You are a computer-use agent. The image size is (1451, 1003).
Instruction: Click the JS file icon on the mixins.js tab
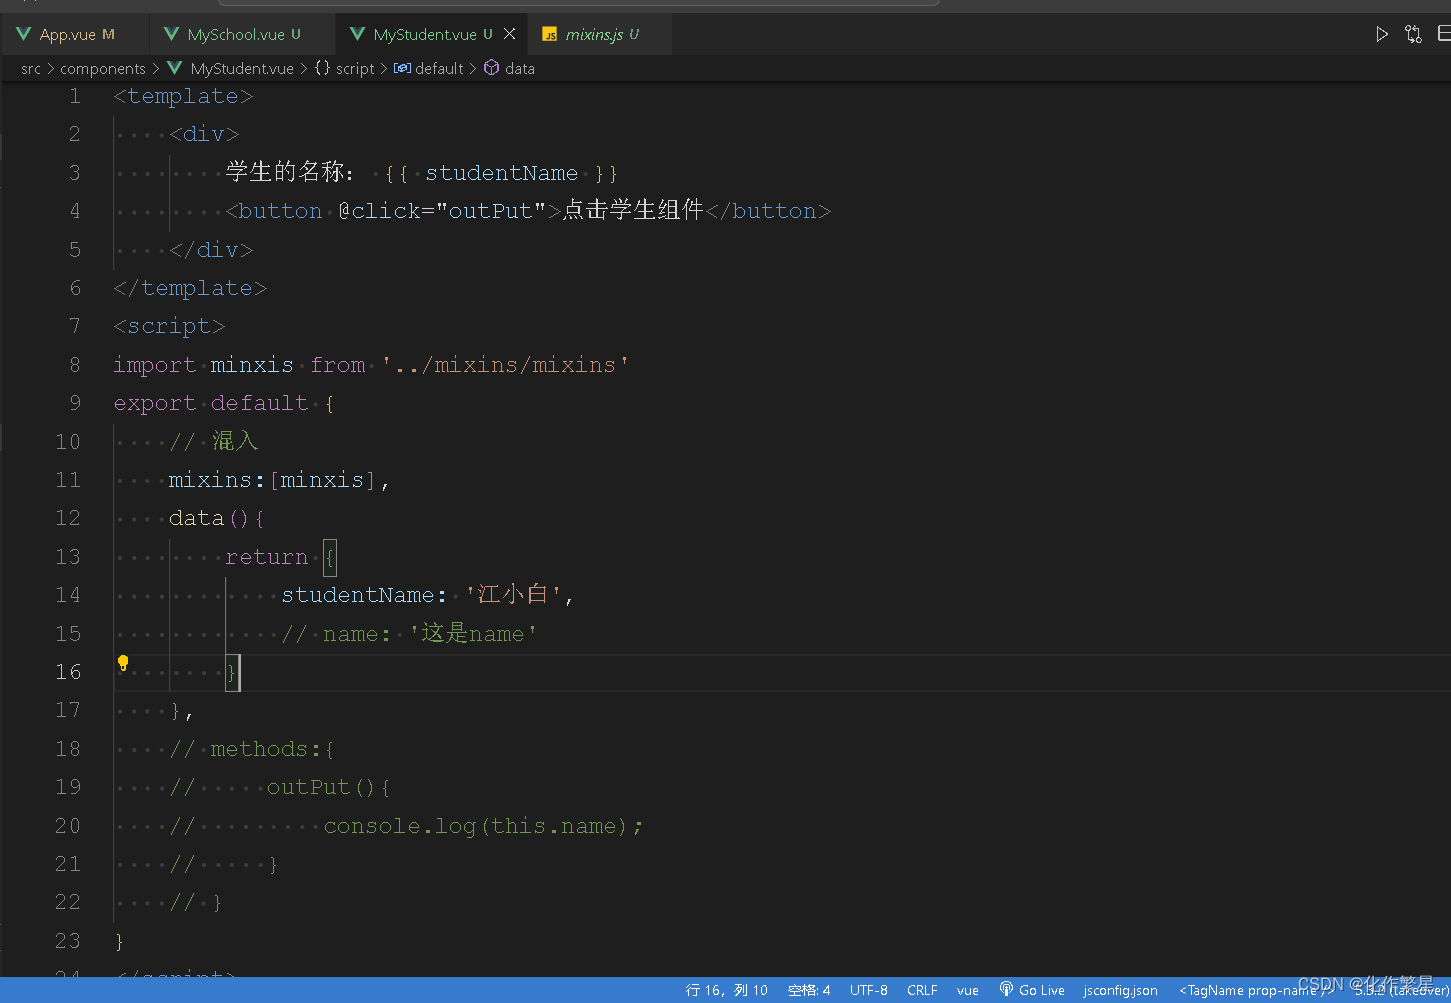(x=549, y=34)
